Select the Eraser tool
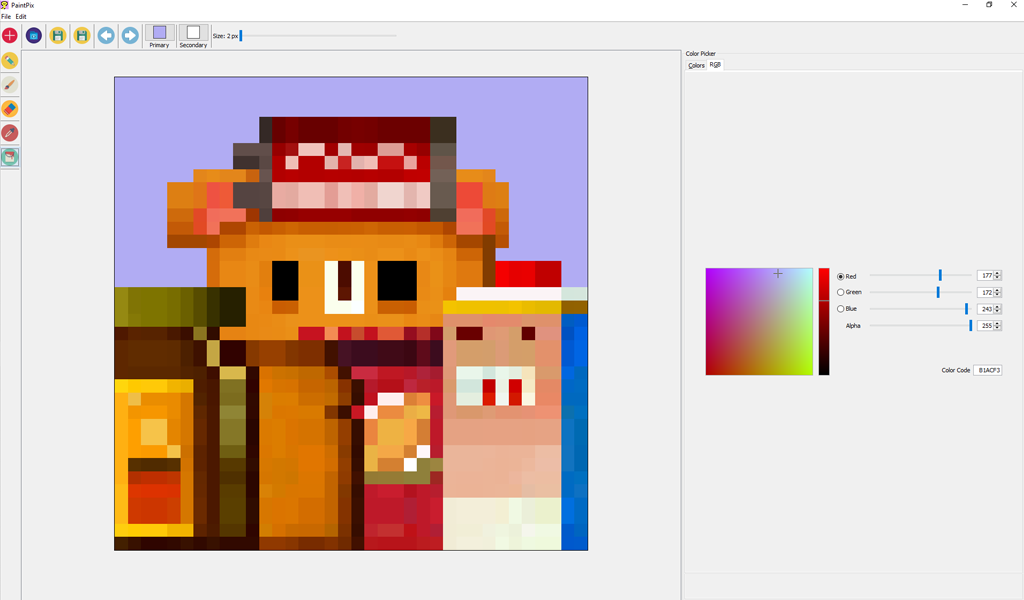 pos(10,109)
